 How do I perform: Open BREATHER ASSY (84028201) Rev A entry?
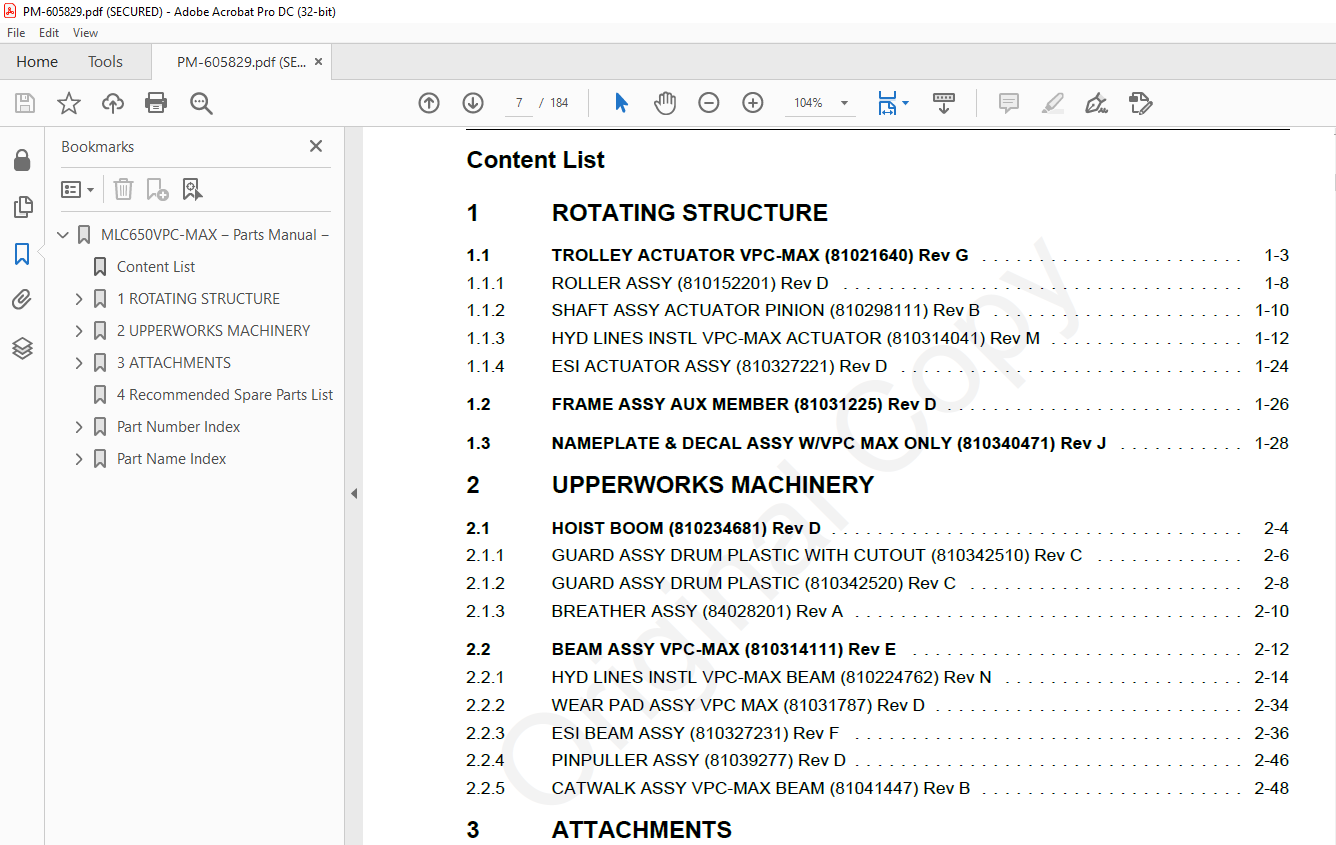click(697, 611)
